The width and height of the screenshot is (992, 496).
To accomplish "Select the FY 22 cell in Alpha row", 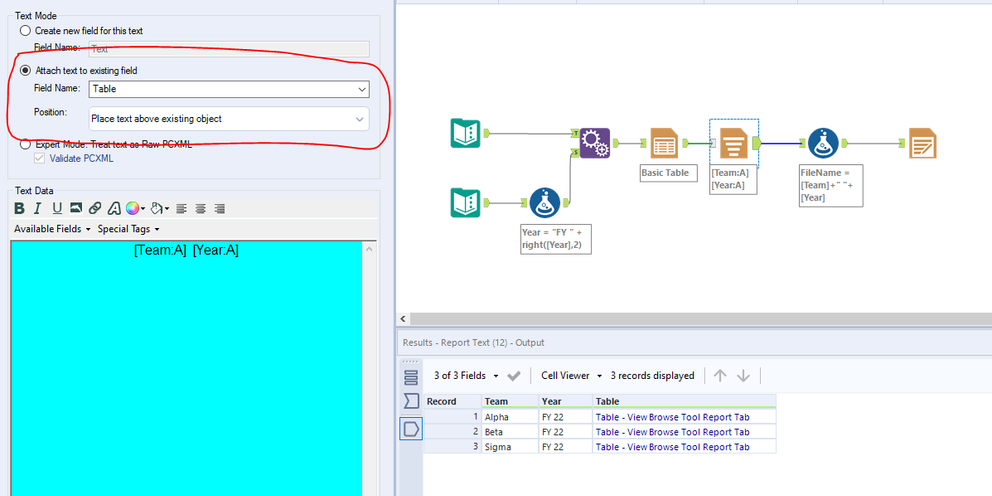I will (566, 417).
